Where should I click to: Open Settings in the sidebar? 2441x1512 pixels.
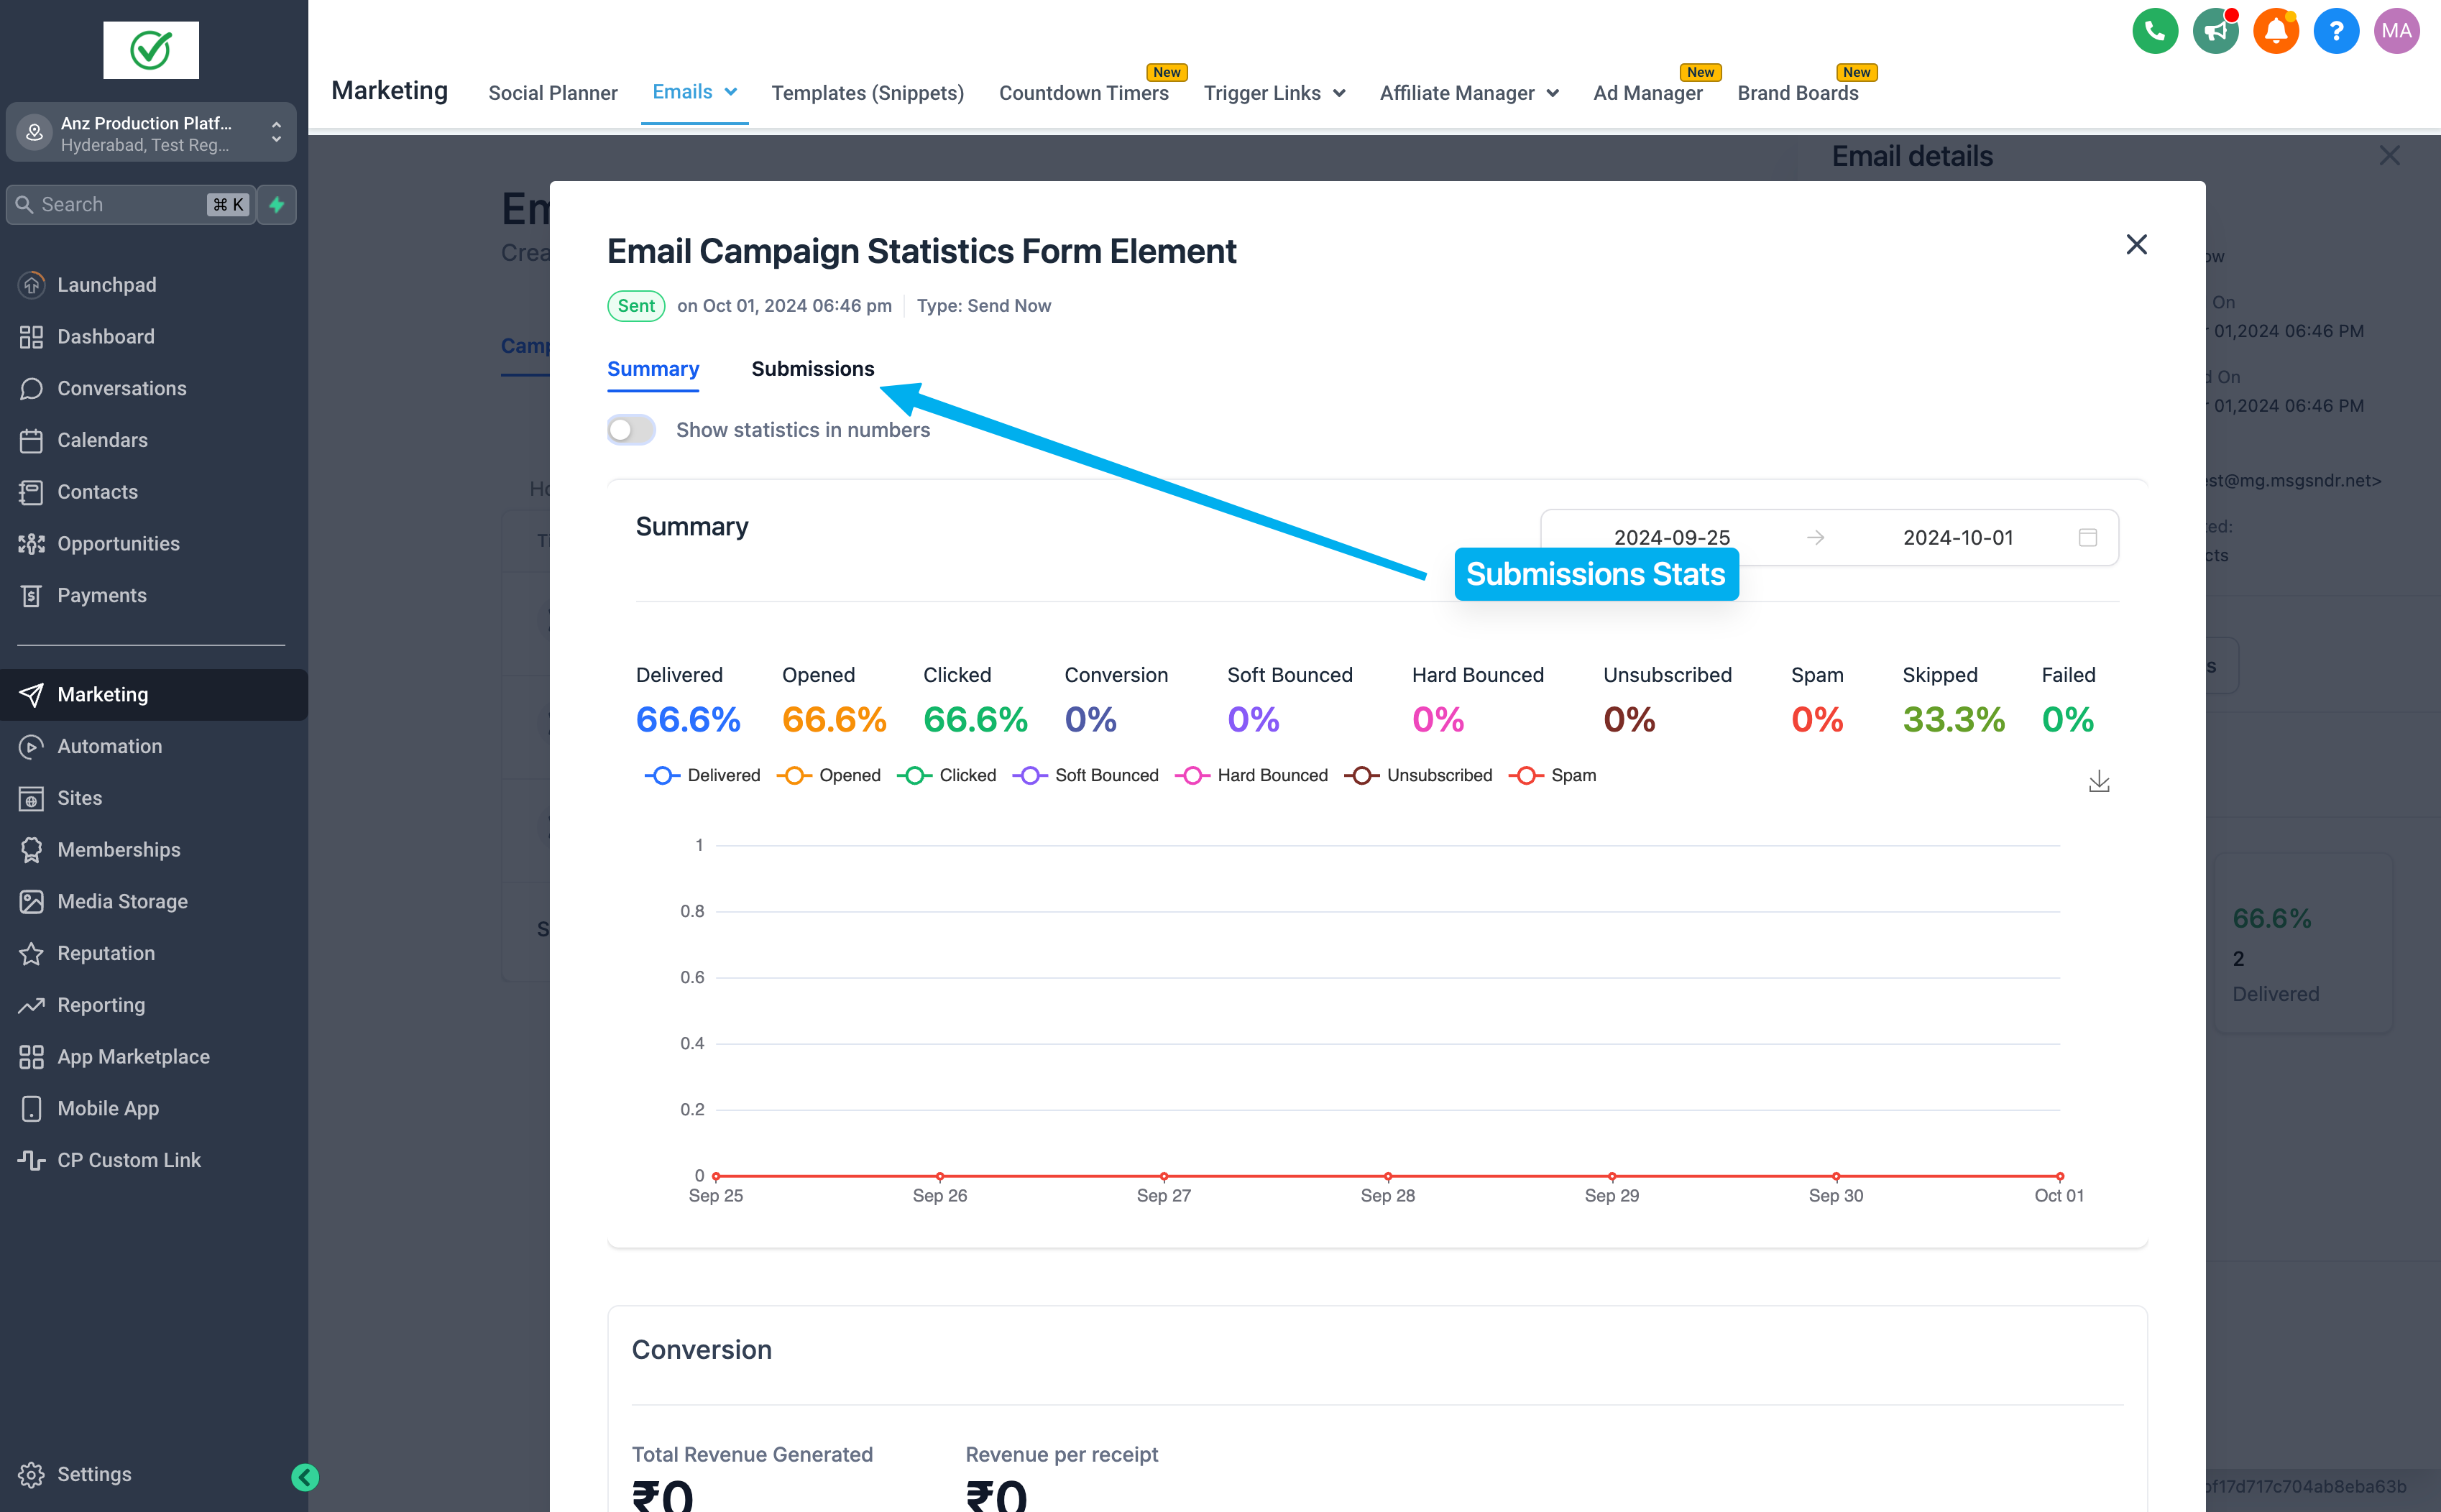coord(93,1474)
